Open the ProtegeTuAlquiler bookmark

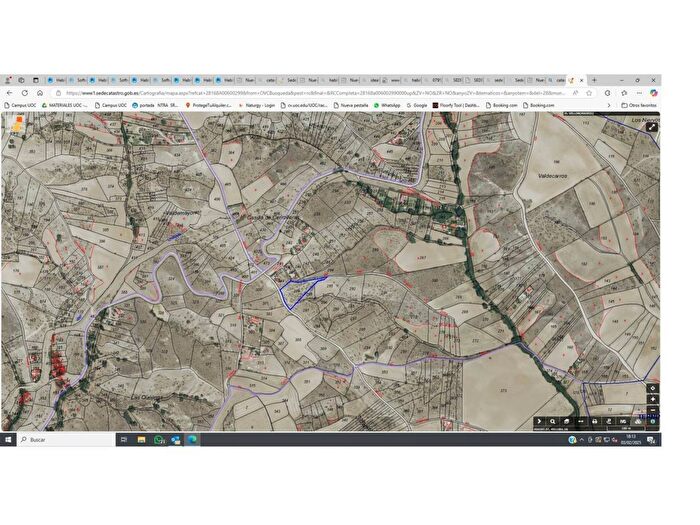click(209, 105)
